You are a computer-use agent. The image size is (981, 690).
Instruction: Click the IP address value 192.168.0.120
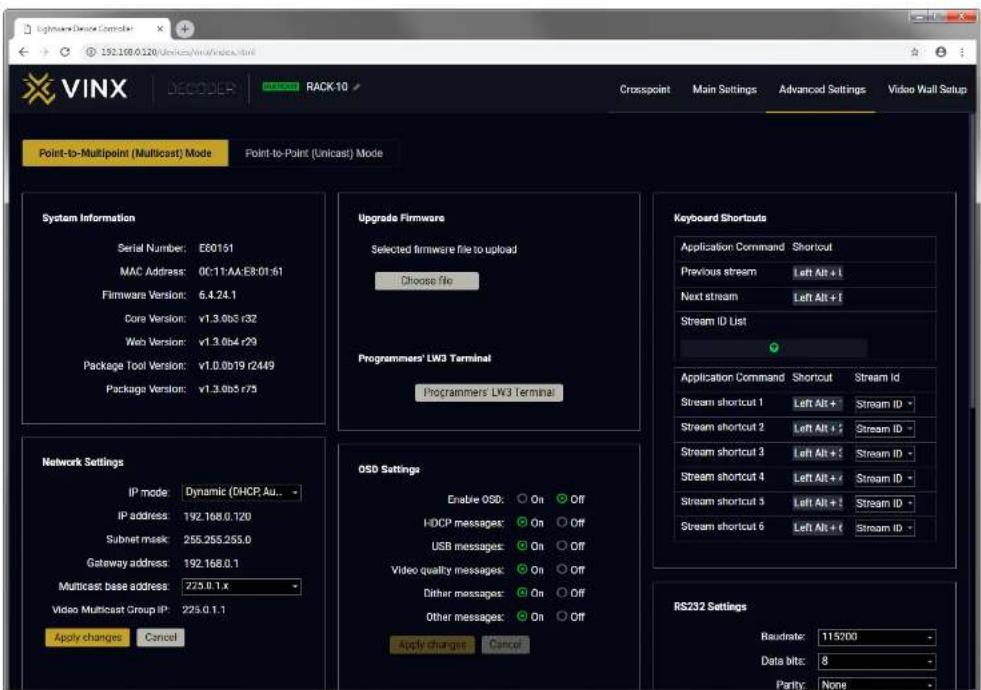(x=217, y=517)
